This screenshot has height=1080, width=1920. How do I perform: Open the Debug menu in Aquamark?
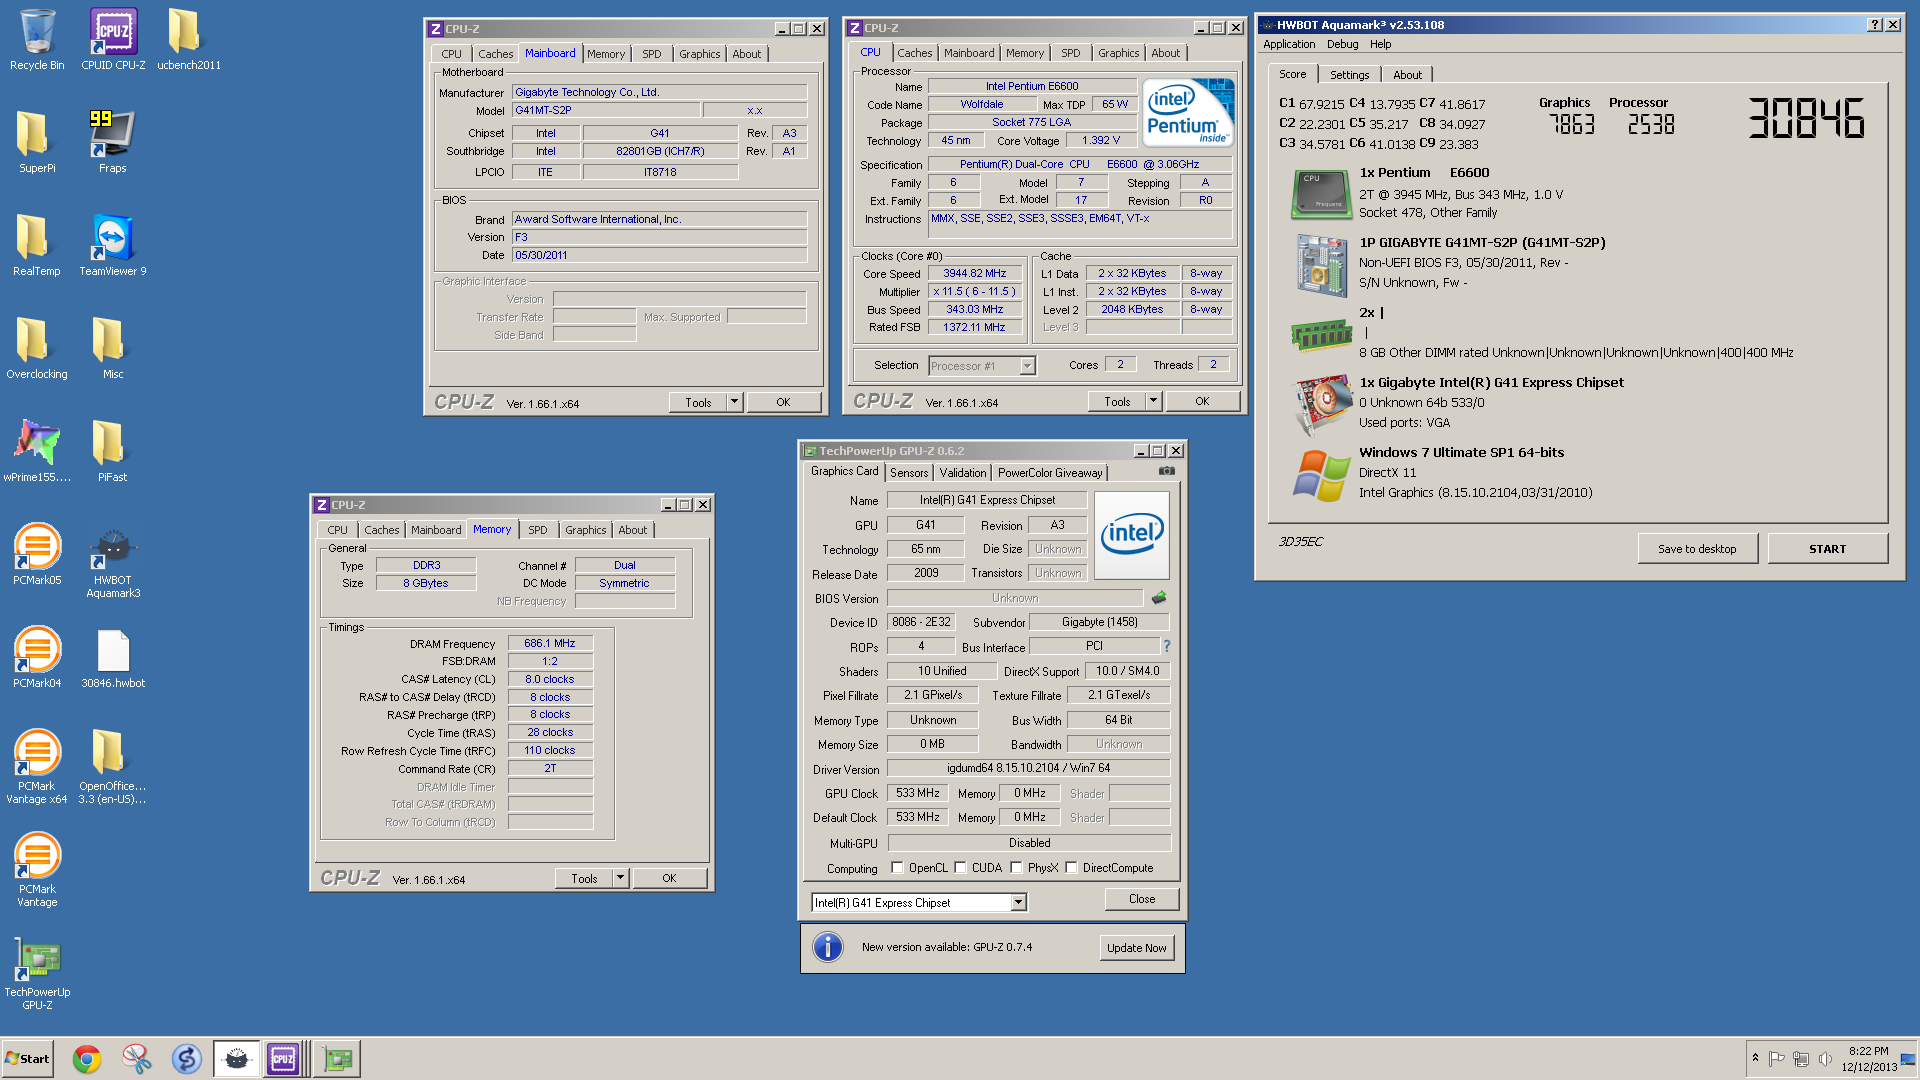click(1342, 44)
